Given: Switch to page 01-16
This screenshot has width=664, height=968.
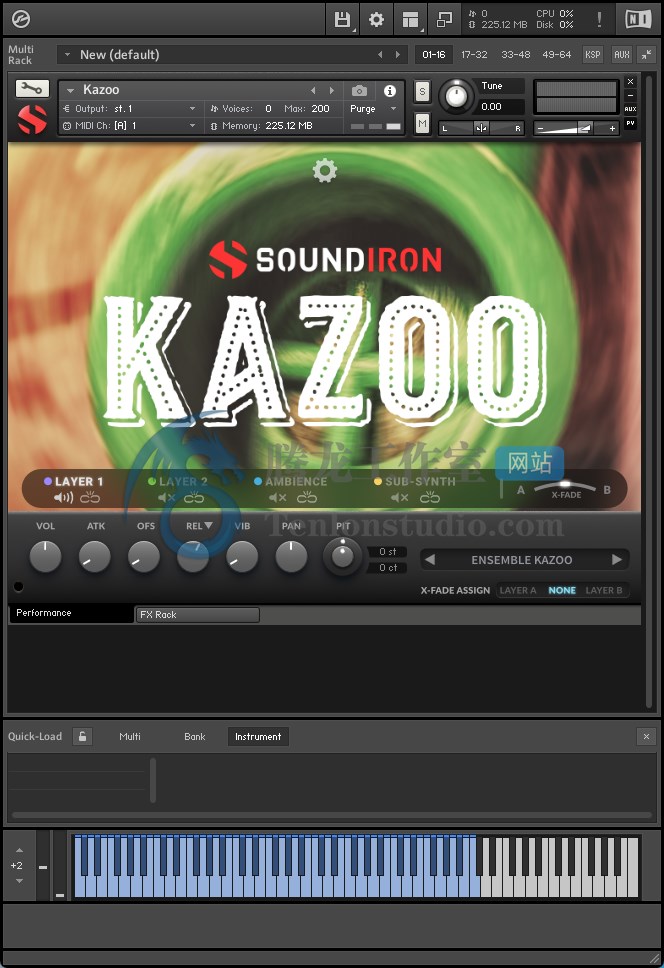Looking at the screenshot, I should (434, 54).
